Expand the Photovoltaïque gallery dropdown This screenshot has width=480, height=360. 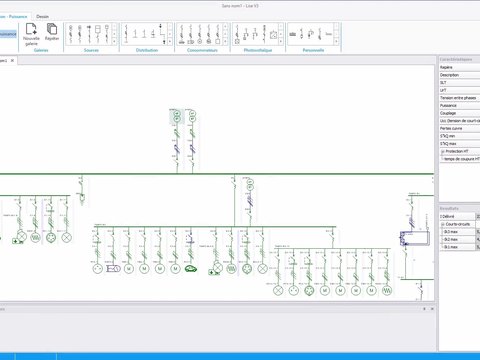click(x=281, y=41)
